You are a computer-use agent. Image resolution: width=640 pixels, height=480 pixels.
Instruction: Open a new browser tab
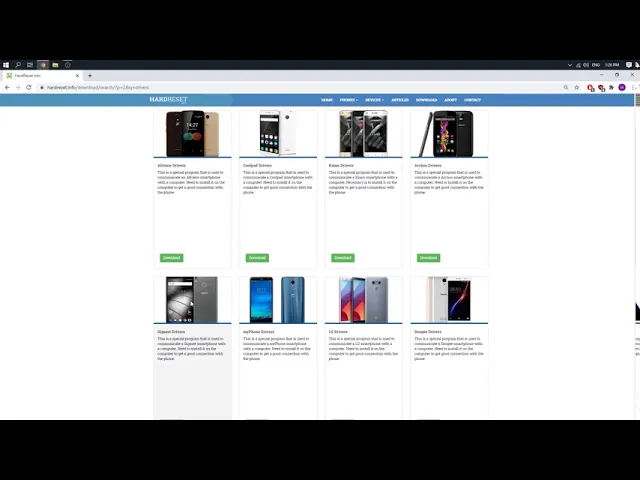tap(90, 76)
